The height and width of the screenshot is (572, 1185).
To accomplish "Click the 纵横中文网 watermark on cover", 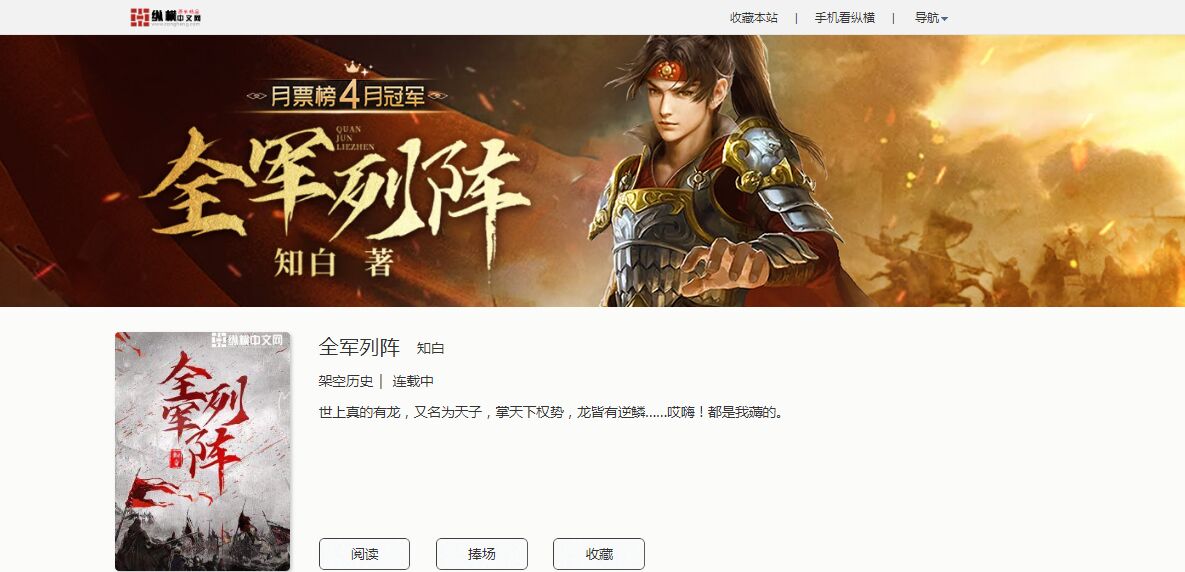I will (248, 339).
